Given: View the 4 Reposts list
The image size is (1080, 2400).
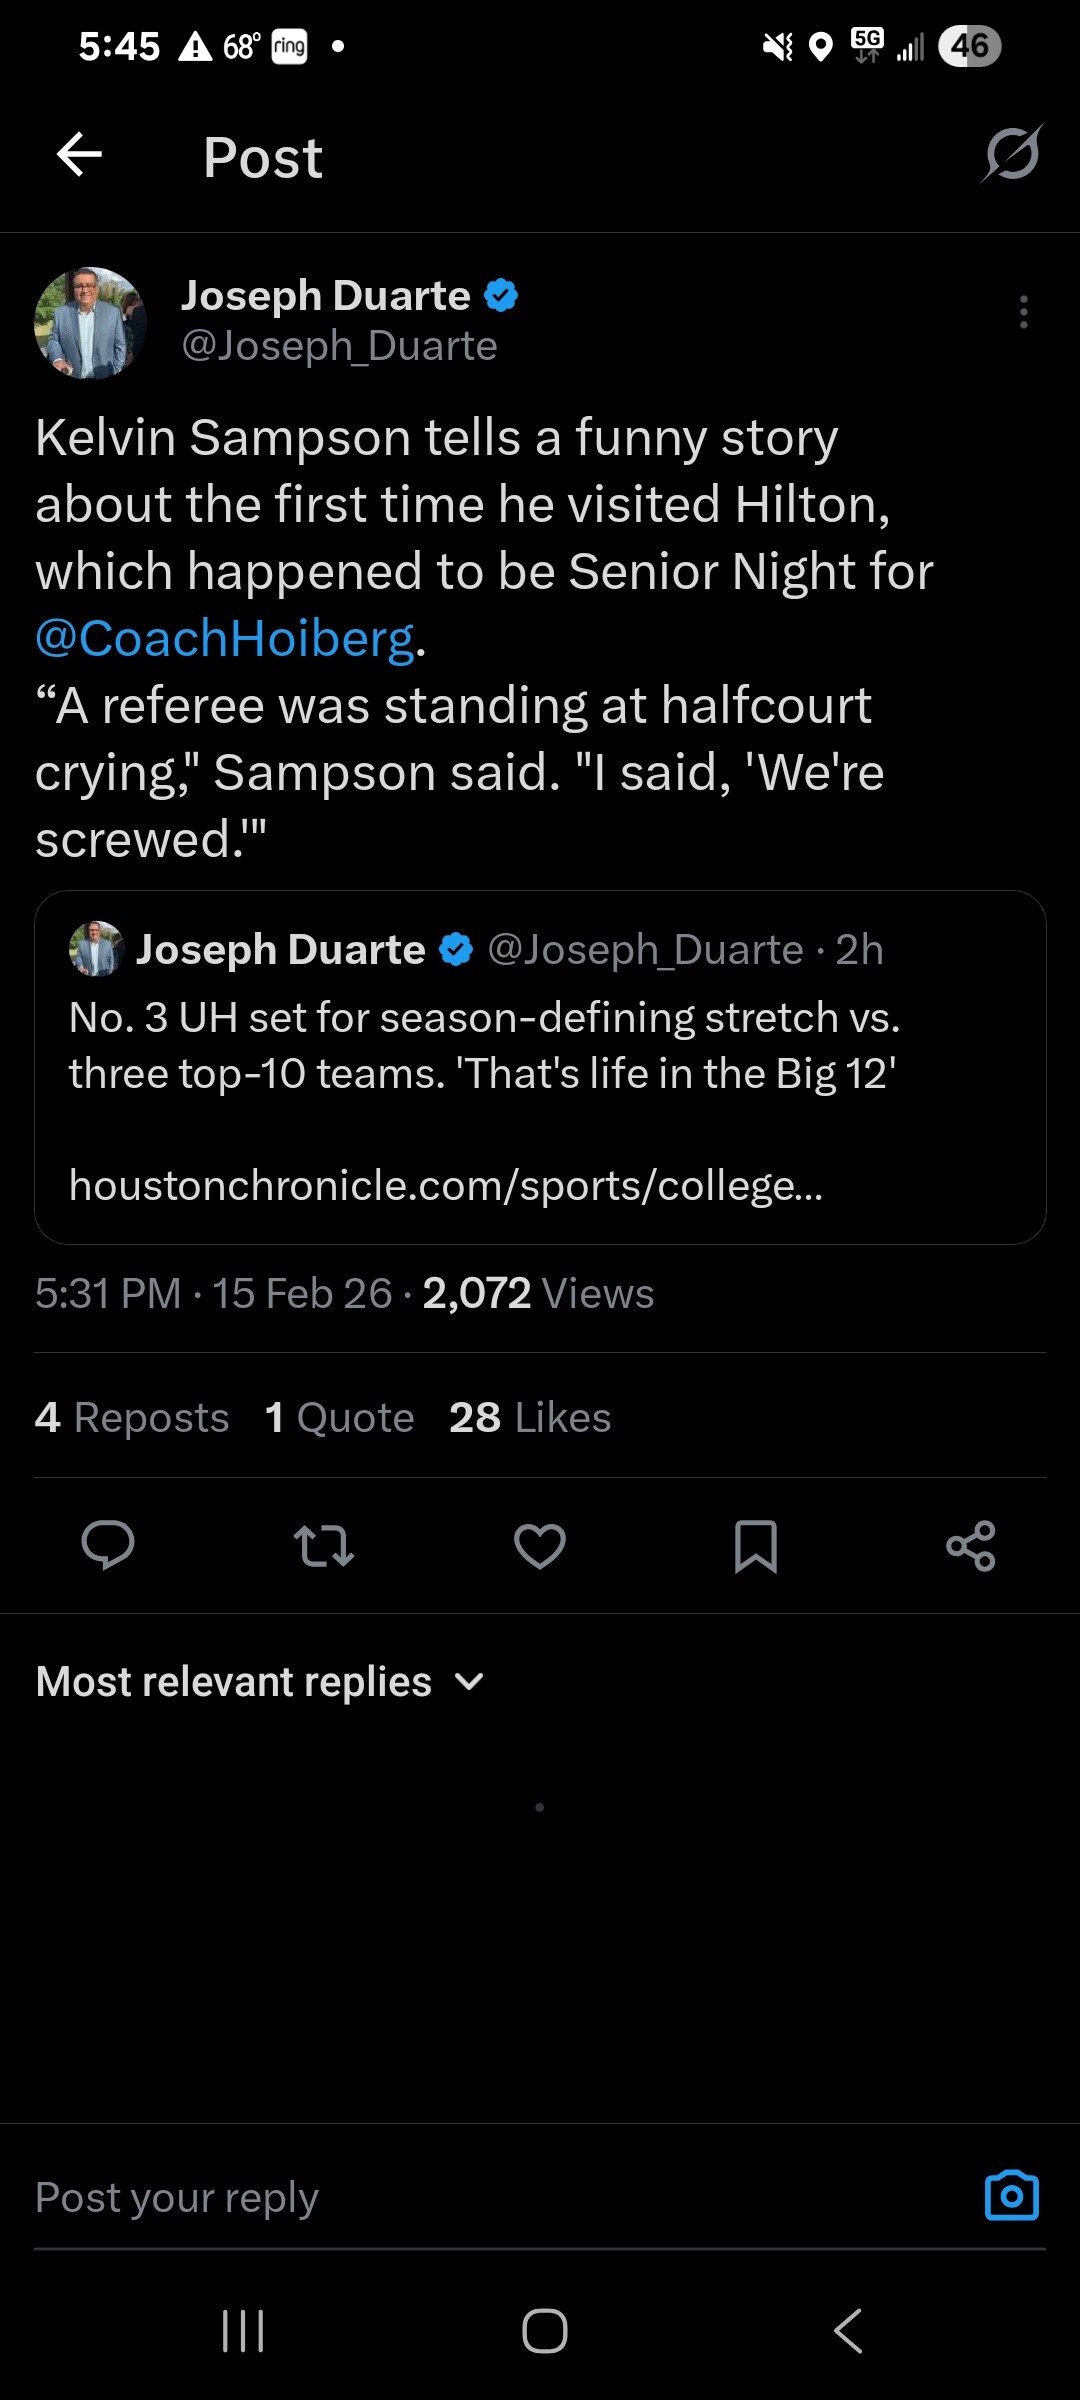Looking at the screenshot, I should tap(132, 1417).
